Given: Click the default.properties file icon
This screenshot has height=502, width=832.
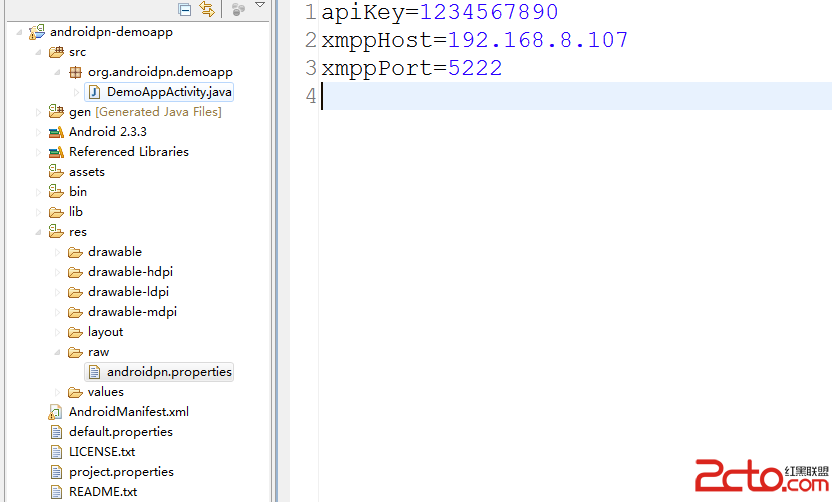Looking at the screenshot, I should [56, 432].
